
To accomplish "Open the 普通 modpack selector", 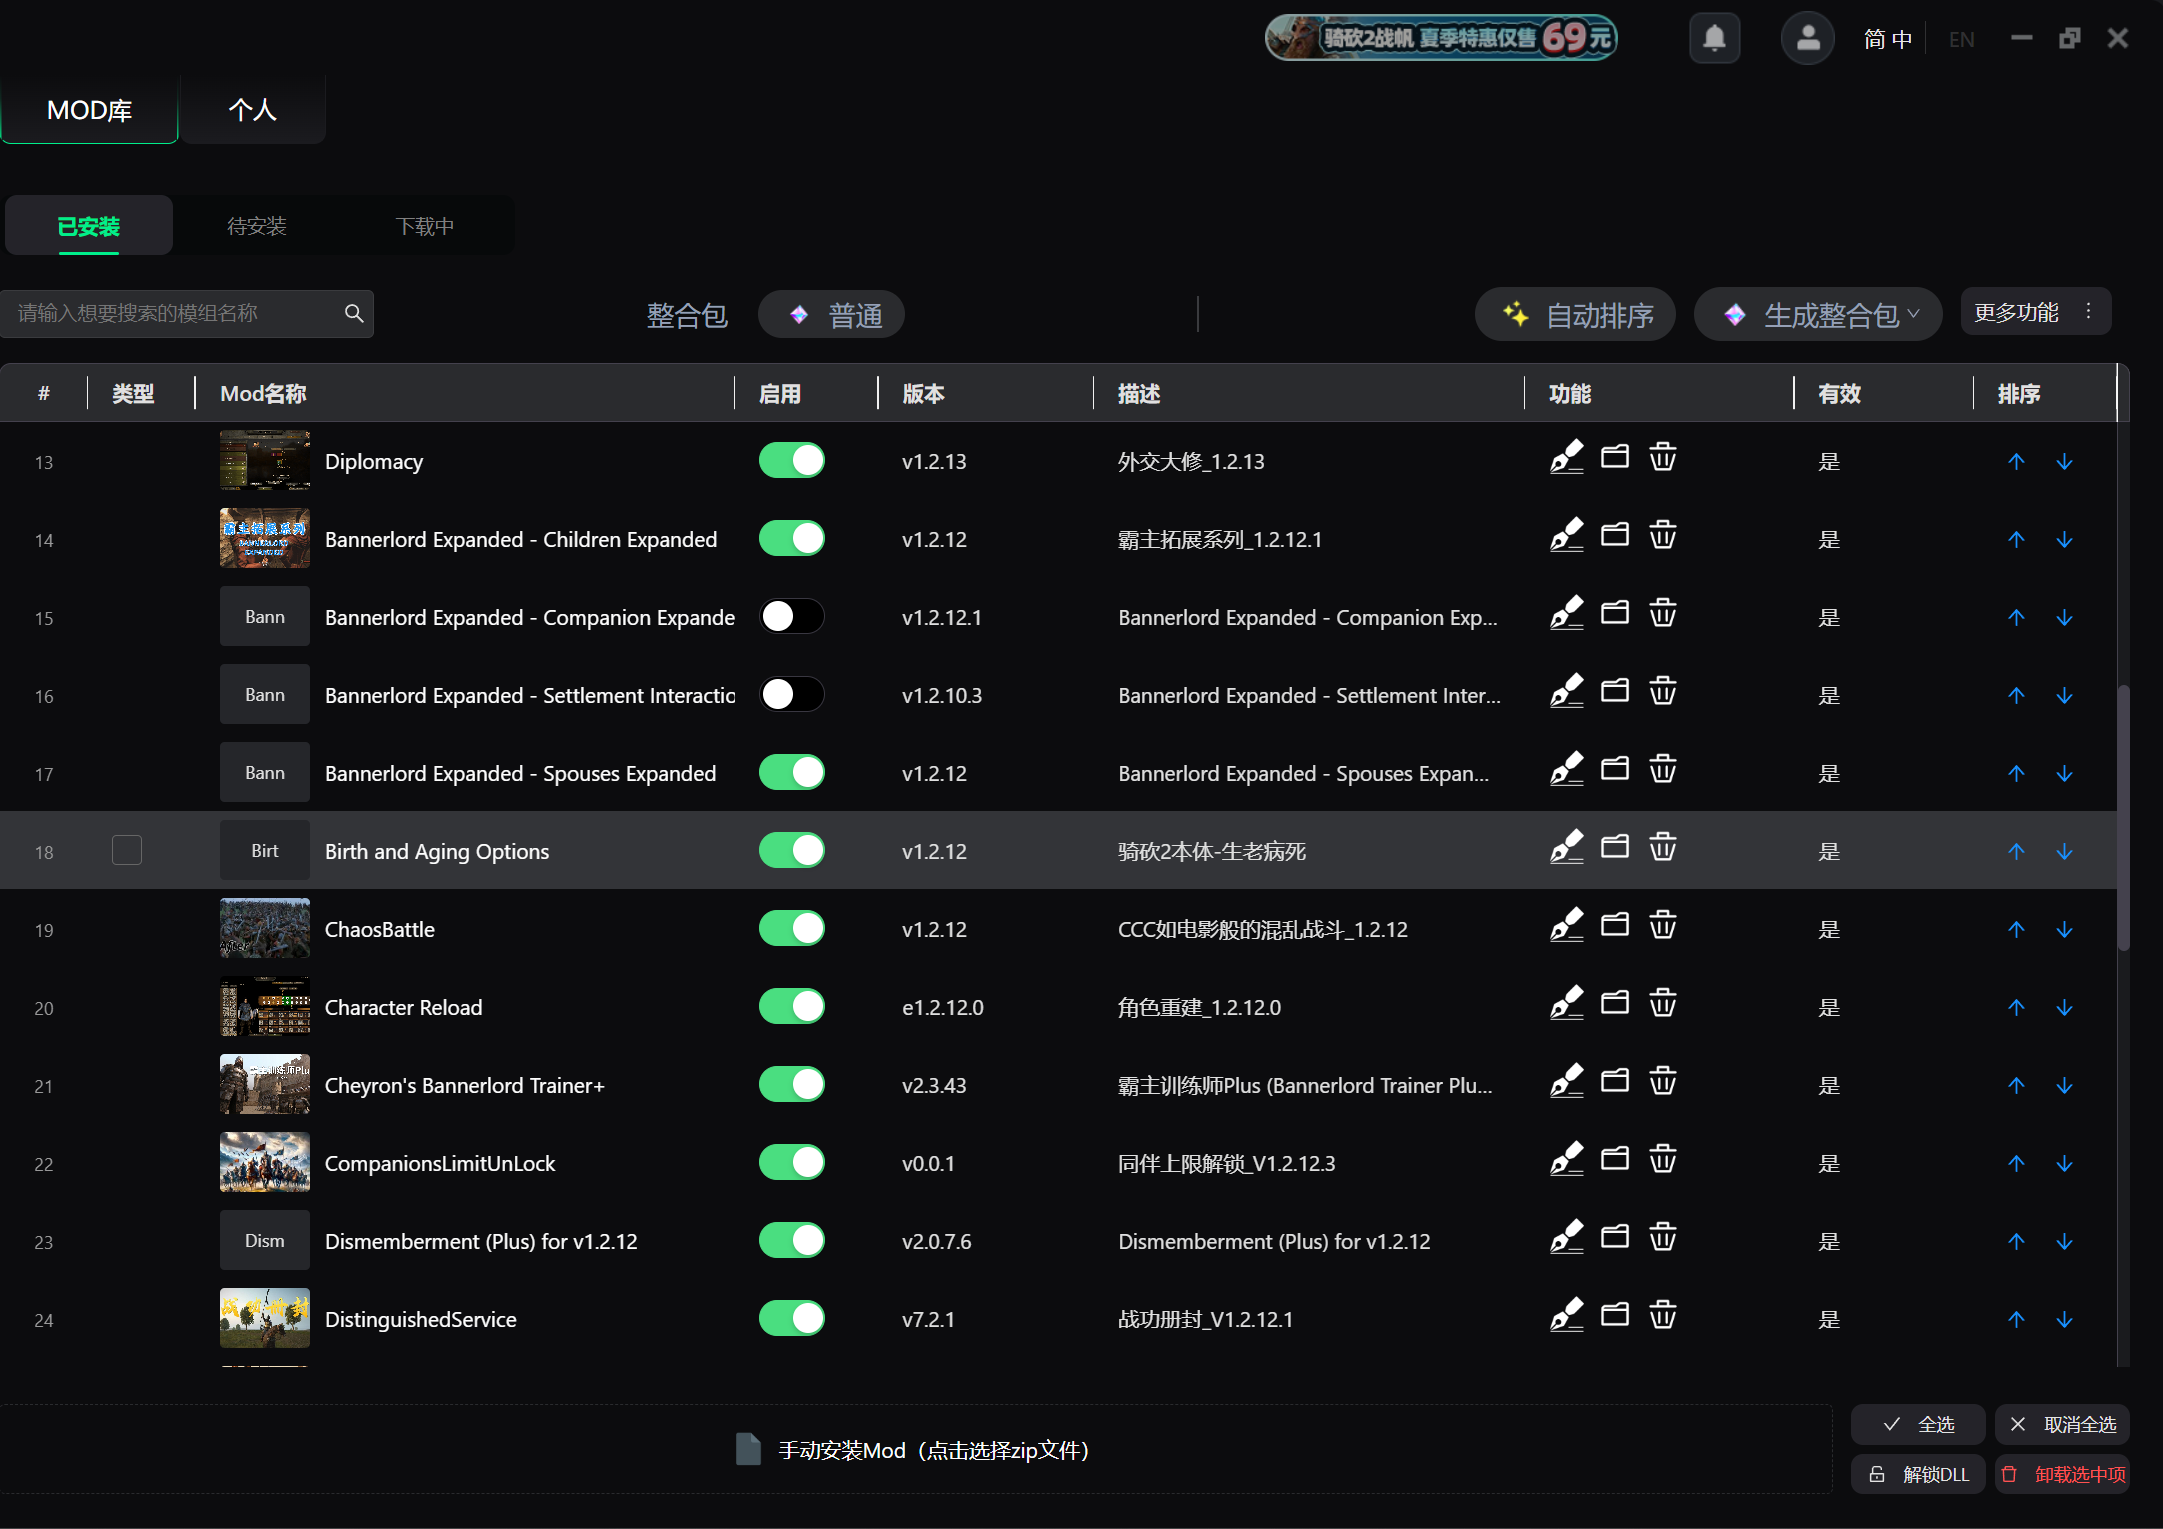I will click(831, 315).
